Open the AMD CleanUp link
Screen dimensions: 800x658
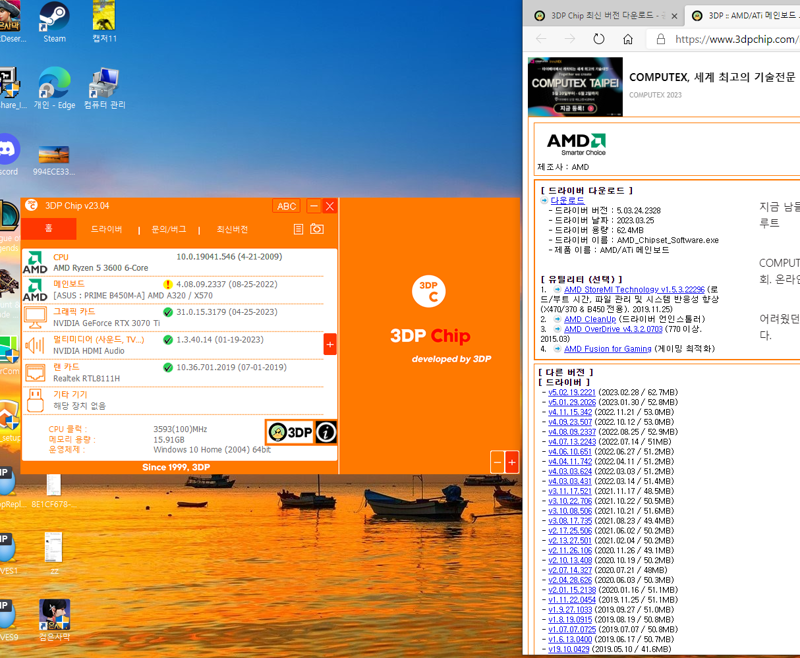590,319
